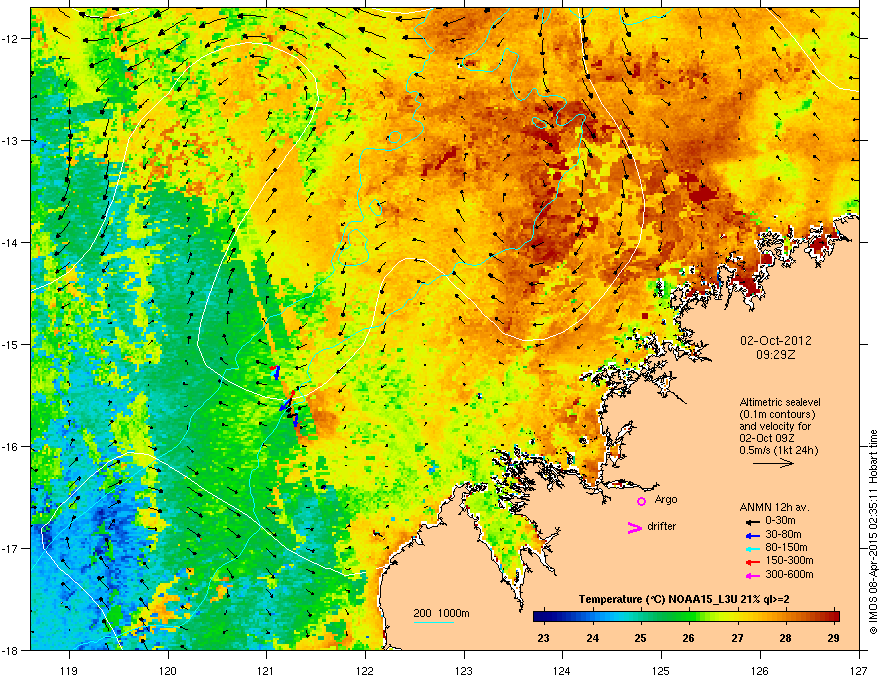The image size is (880, 680).
Task: Click the latitude axis label -13
Action: coord(11,140)
